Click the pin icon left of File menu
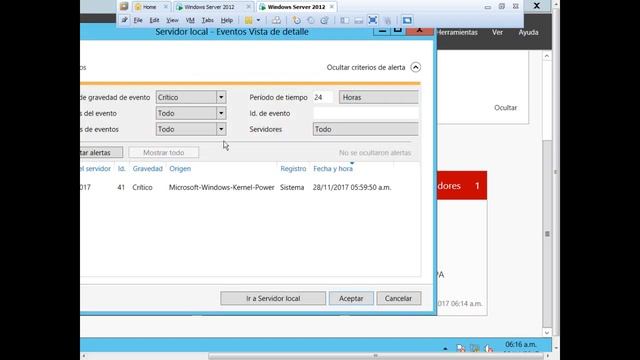 point(124,20)
